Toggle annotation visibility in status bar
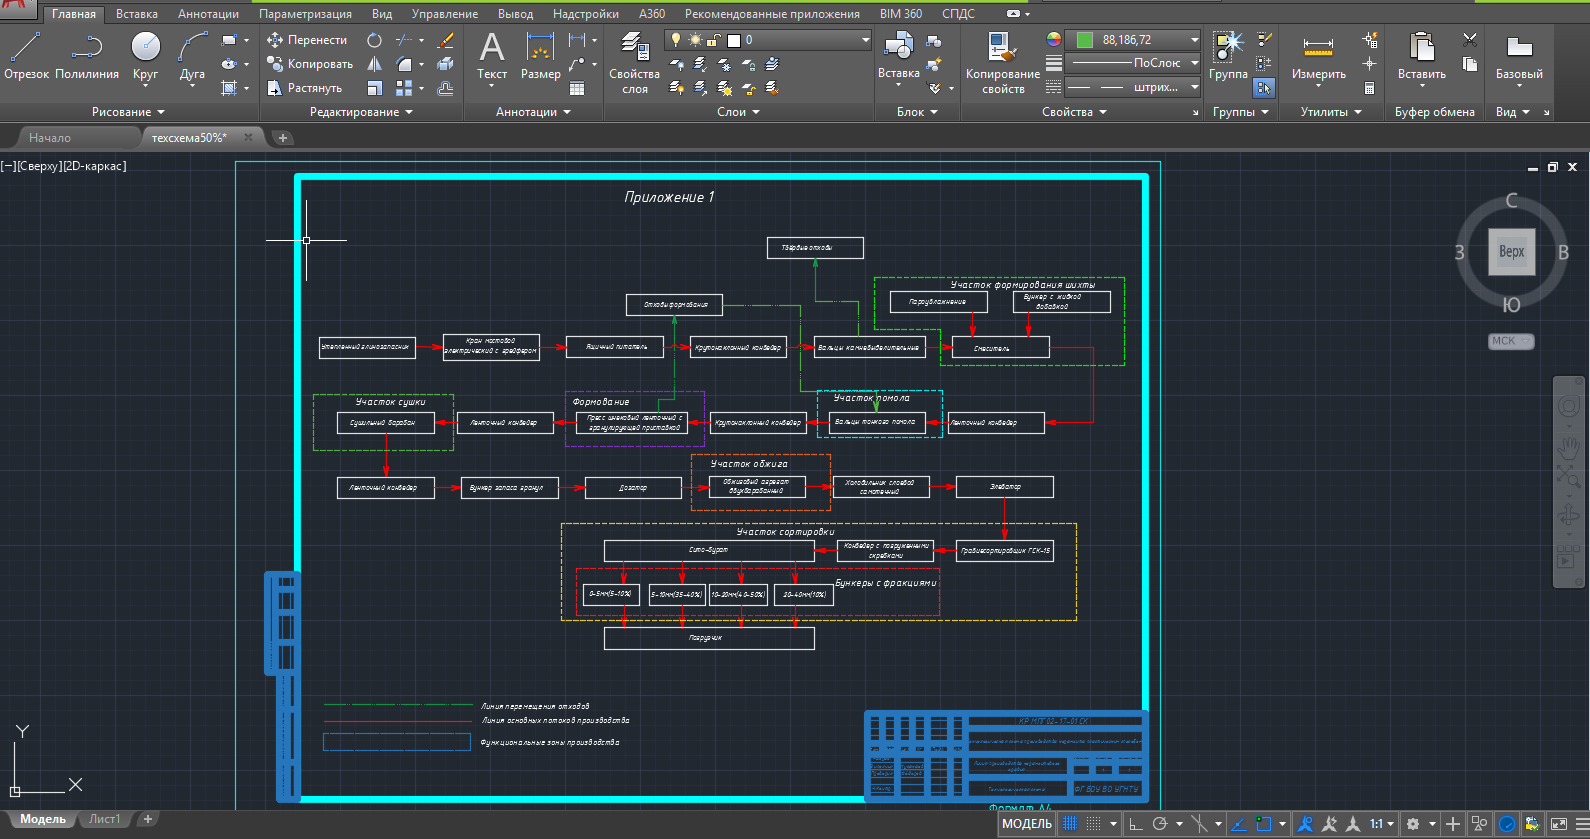 click(1305, 824)
